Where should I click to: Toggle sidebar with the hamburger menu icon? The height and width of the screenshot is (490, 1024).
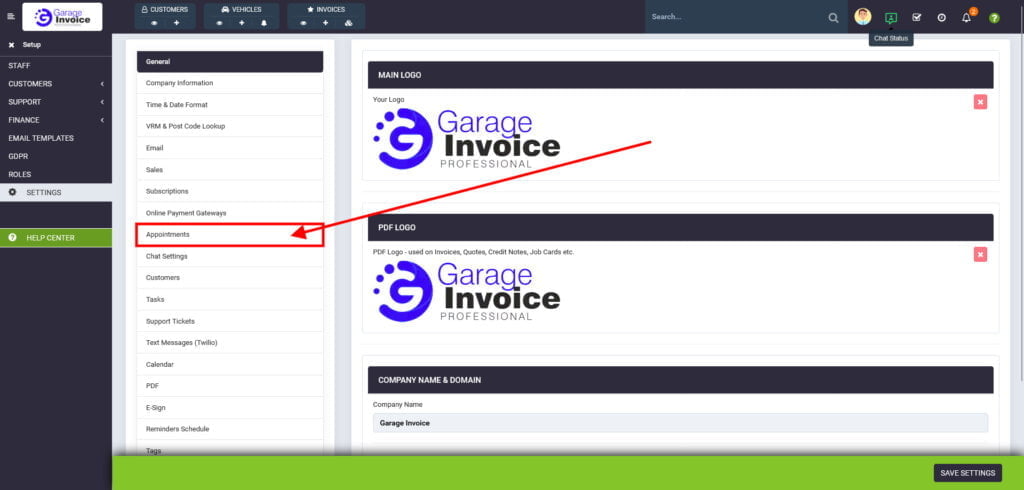pos(10,16)
